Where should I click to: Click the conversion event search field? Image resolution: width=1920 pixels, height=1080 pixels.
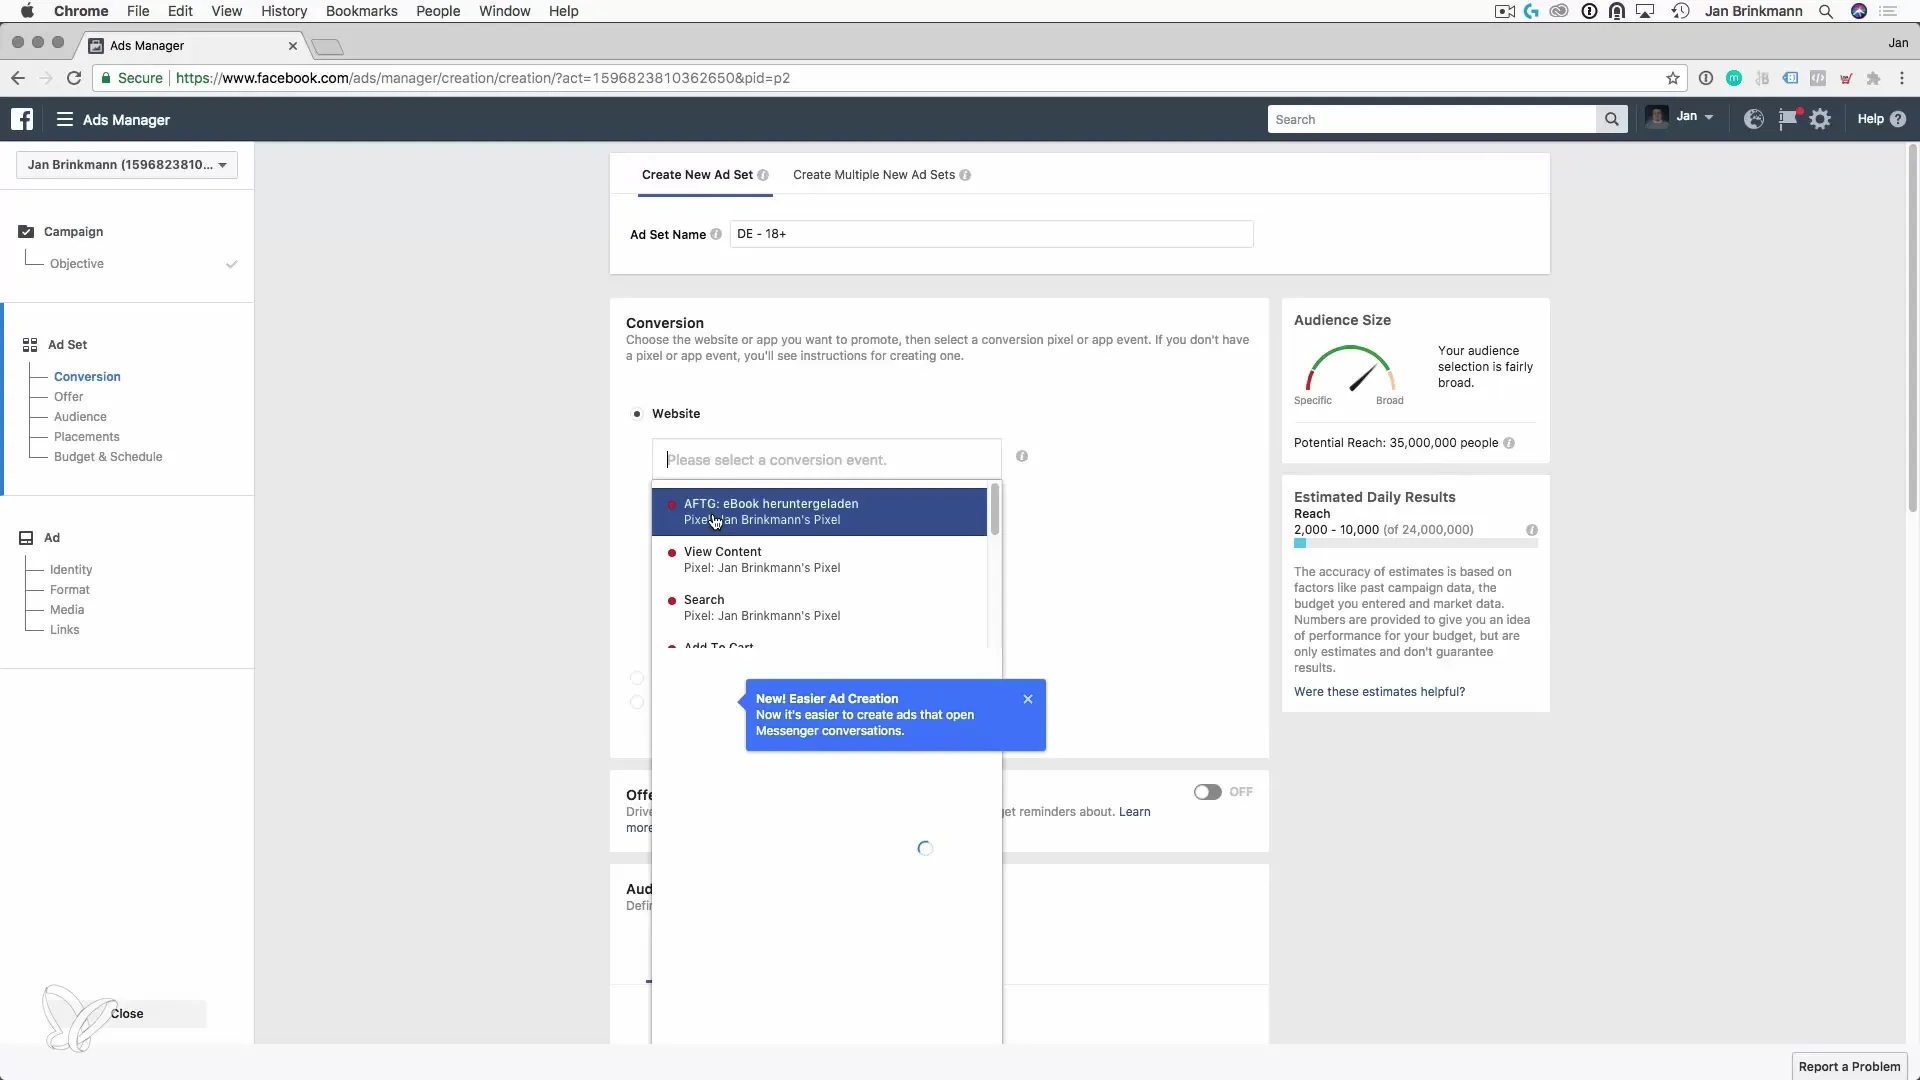point(826,460)
